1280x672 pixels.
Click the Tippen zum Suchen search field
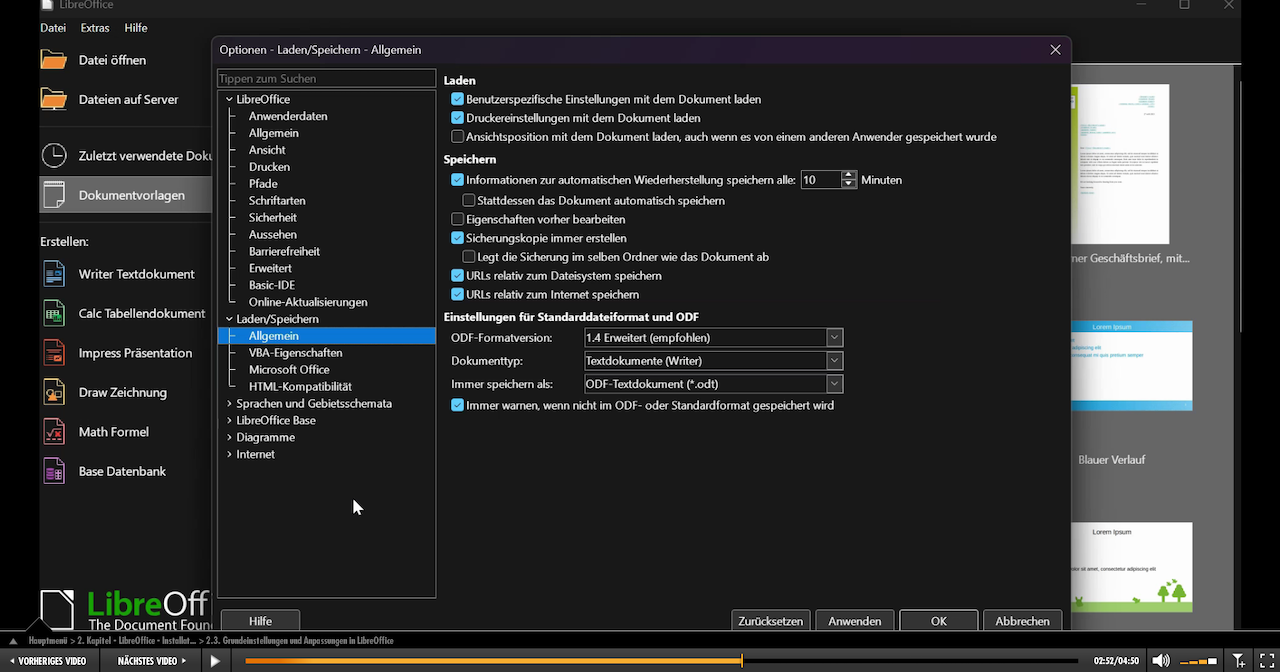coord(327,78)
